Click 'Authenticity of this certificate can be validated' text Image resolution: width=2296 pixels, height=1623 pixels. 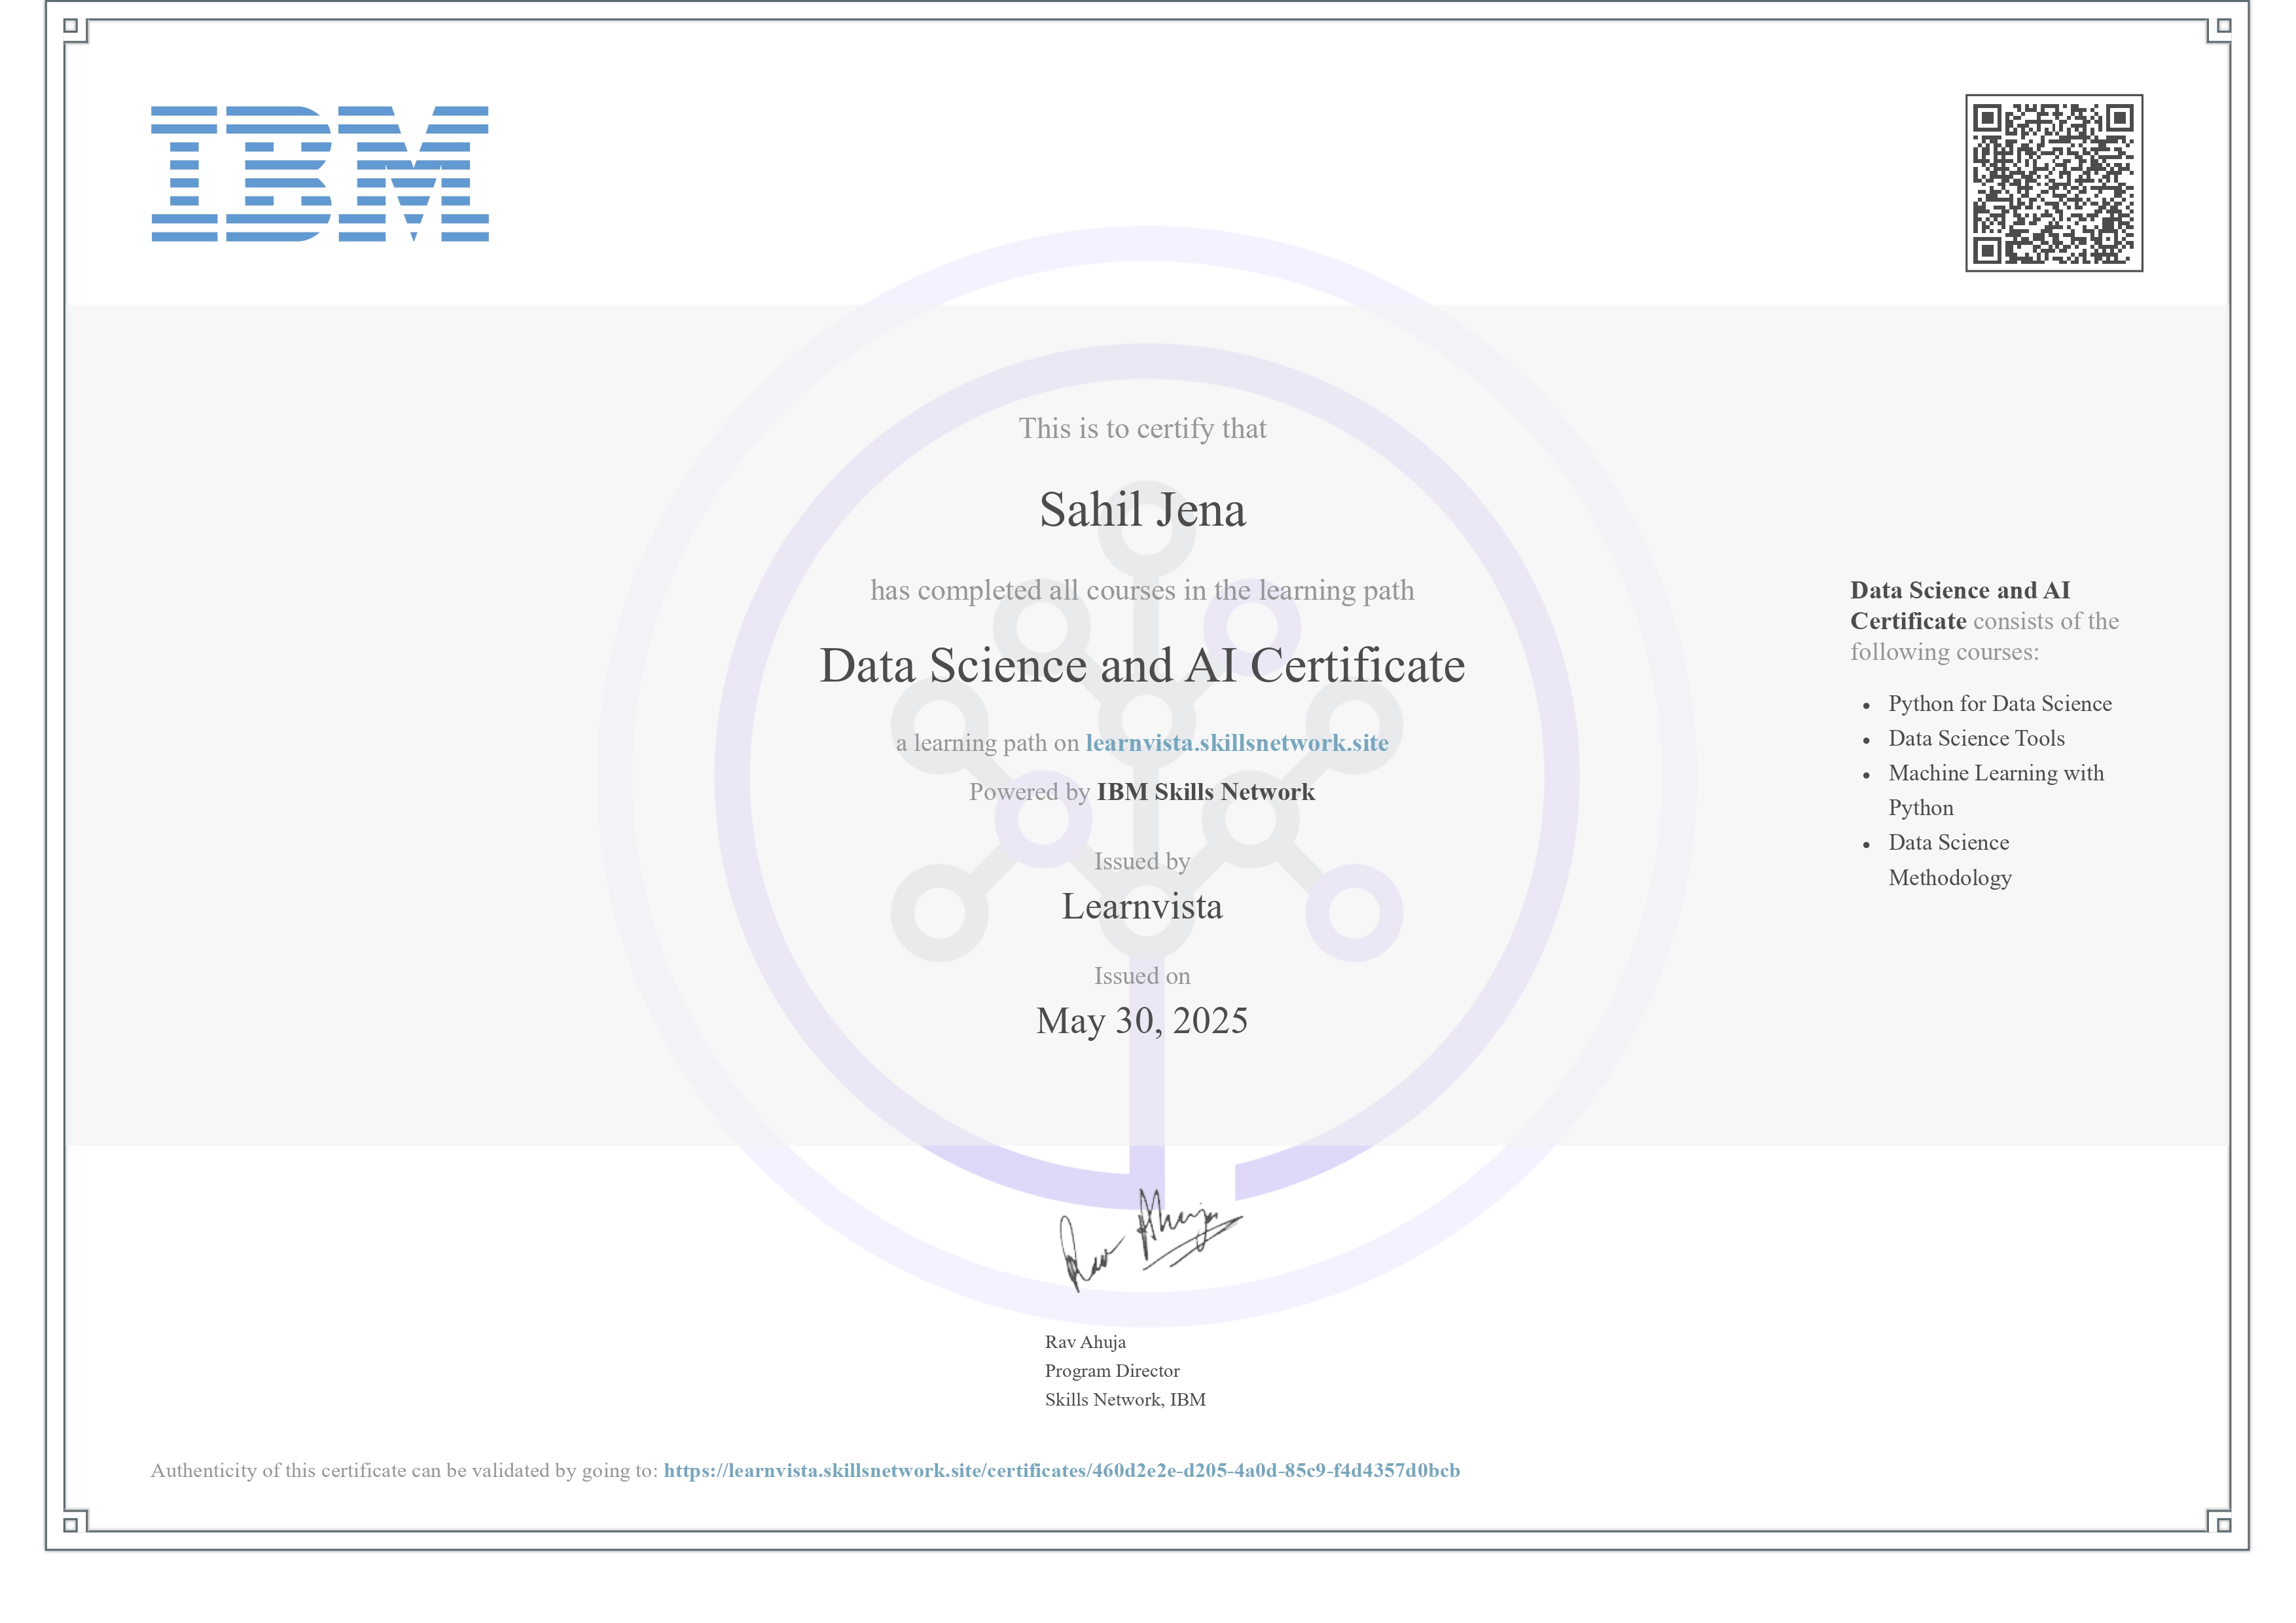point(348,1471)
